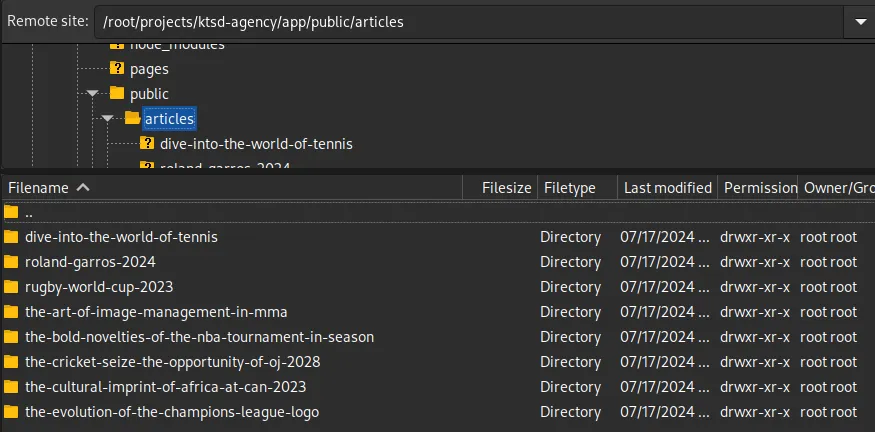Click folder icon for the-evolution-of-the-champions-league-logo
The width and height of the screenshot is (875, 432).
pyautogui.click(x=11, y=412)
